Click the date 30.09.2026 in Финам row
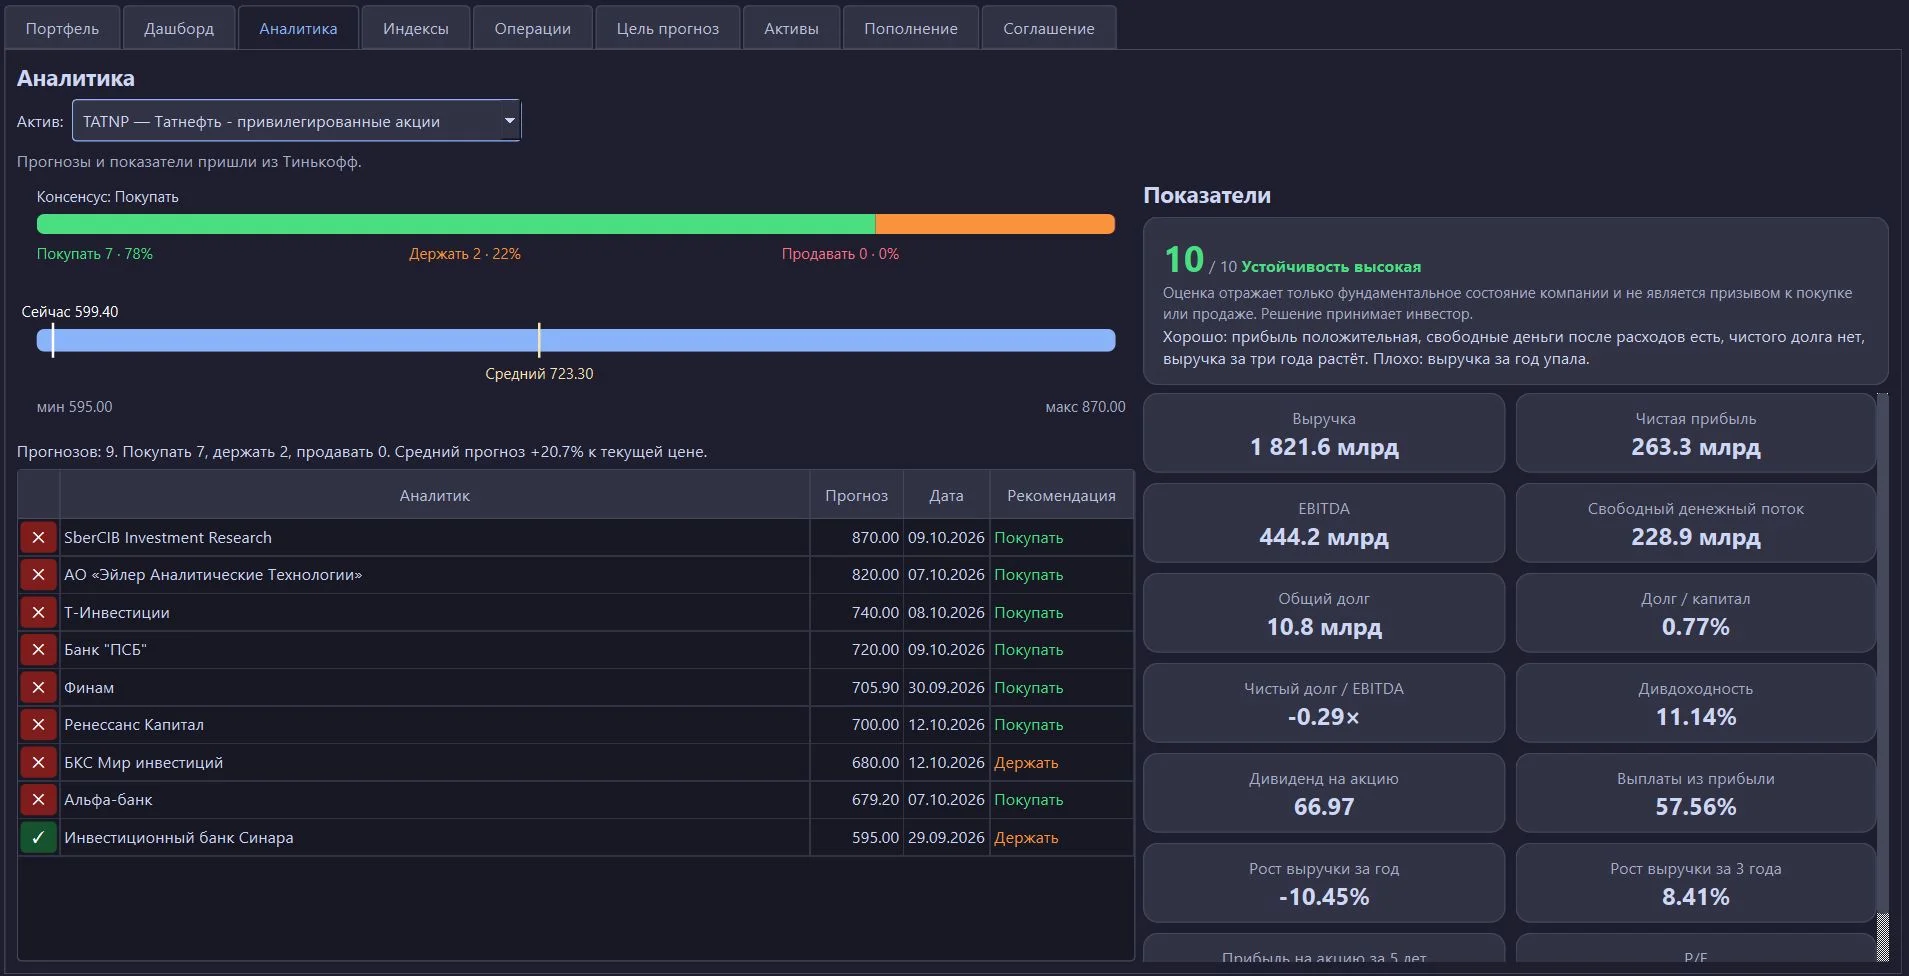 tap(946, 688)
